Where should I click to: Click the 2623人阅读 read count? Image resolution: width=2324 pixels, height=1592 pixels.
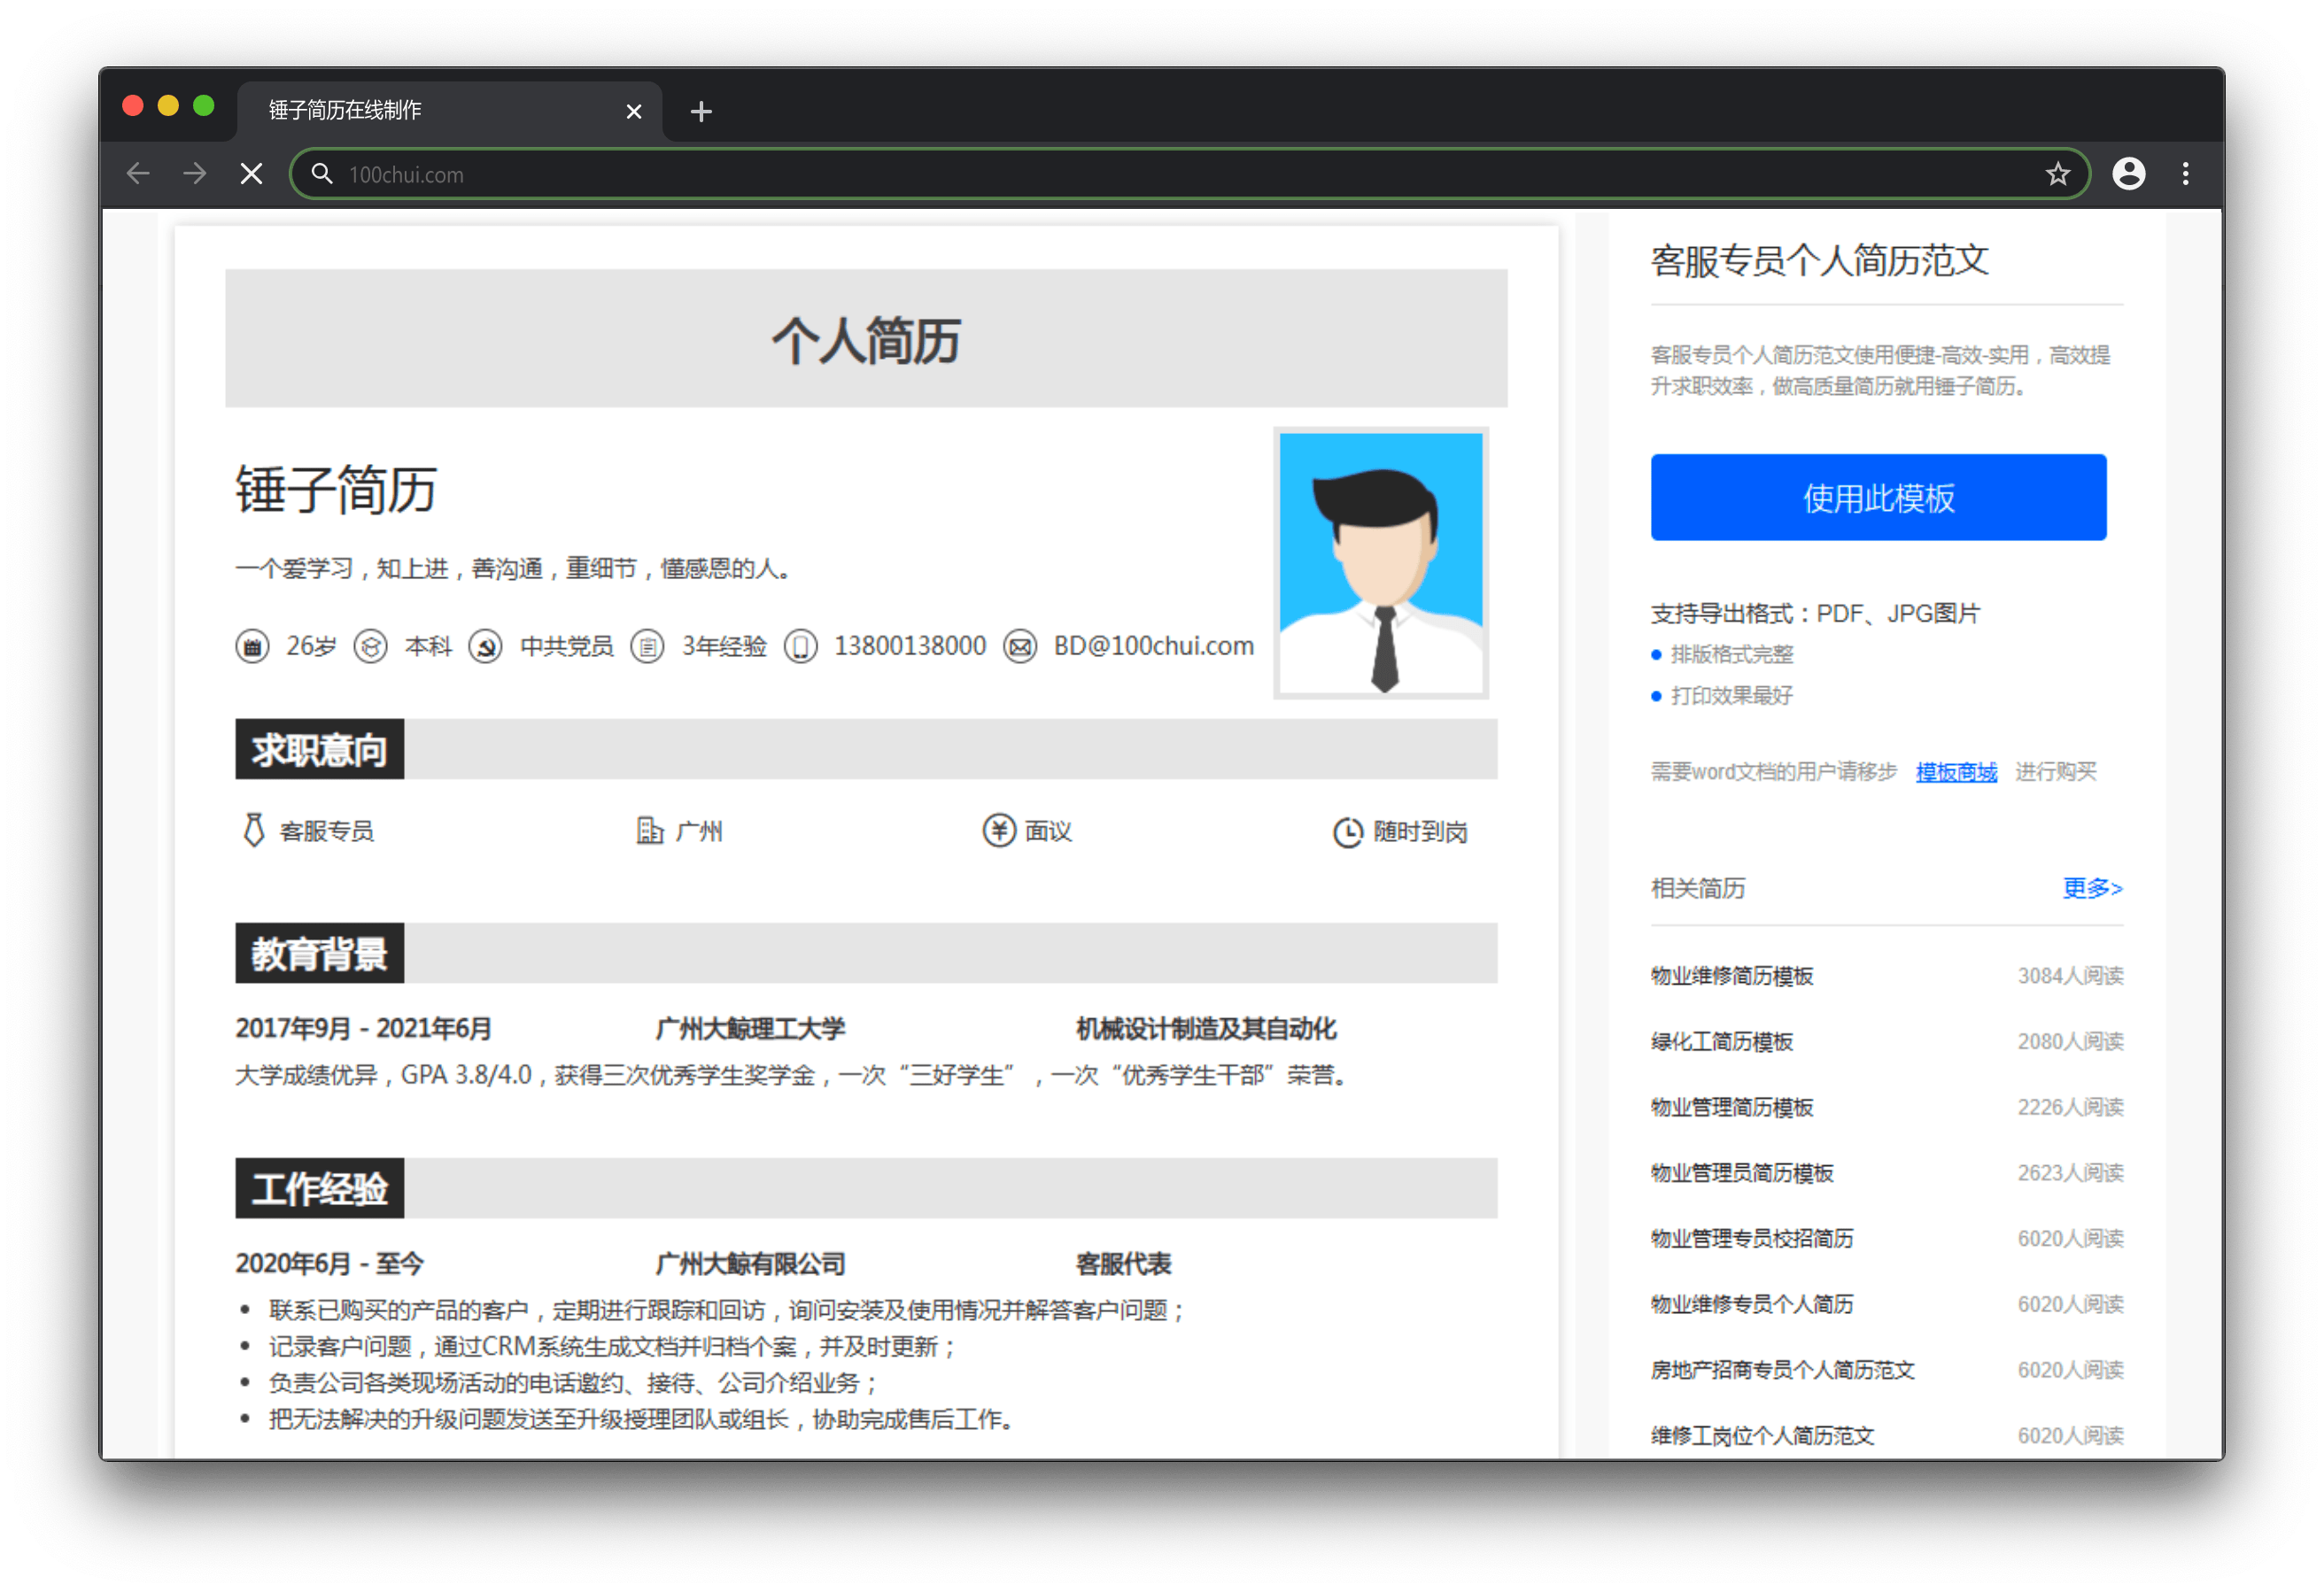2070,1173
